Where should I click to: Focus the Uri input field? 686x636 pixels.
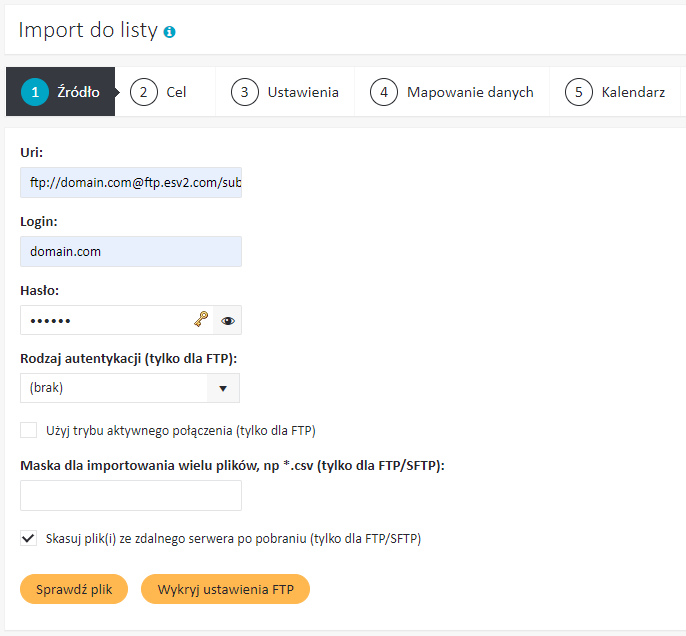pos(131,182)
